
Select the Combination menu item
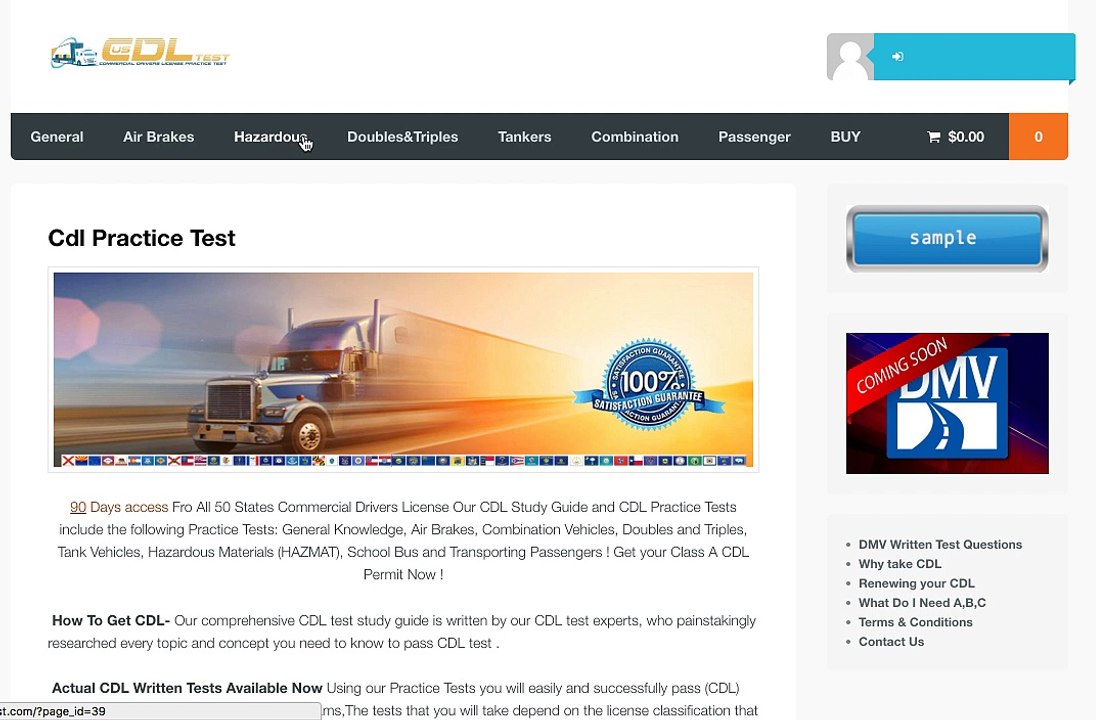[x=635, y=137]
